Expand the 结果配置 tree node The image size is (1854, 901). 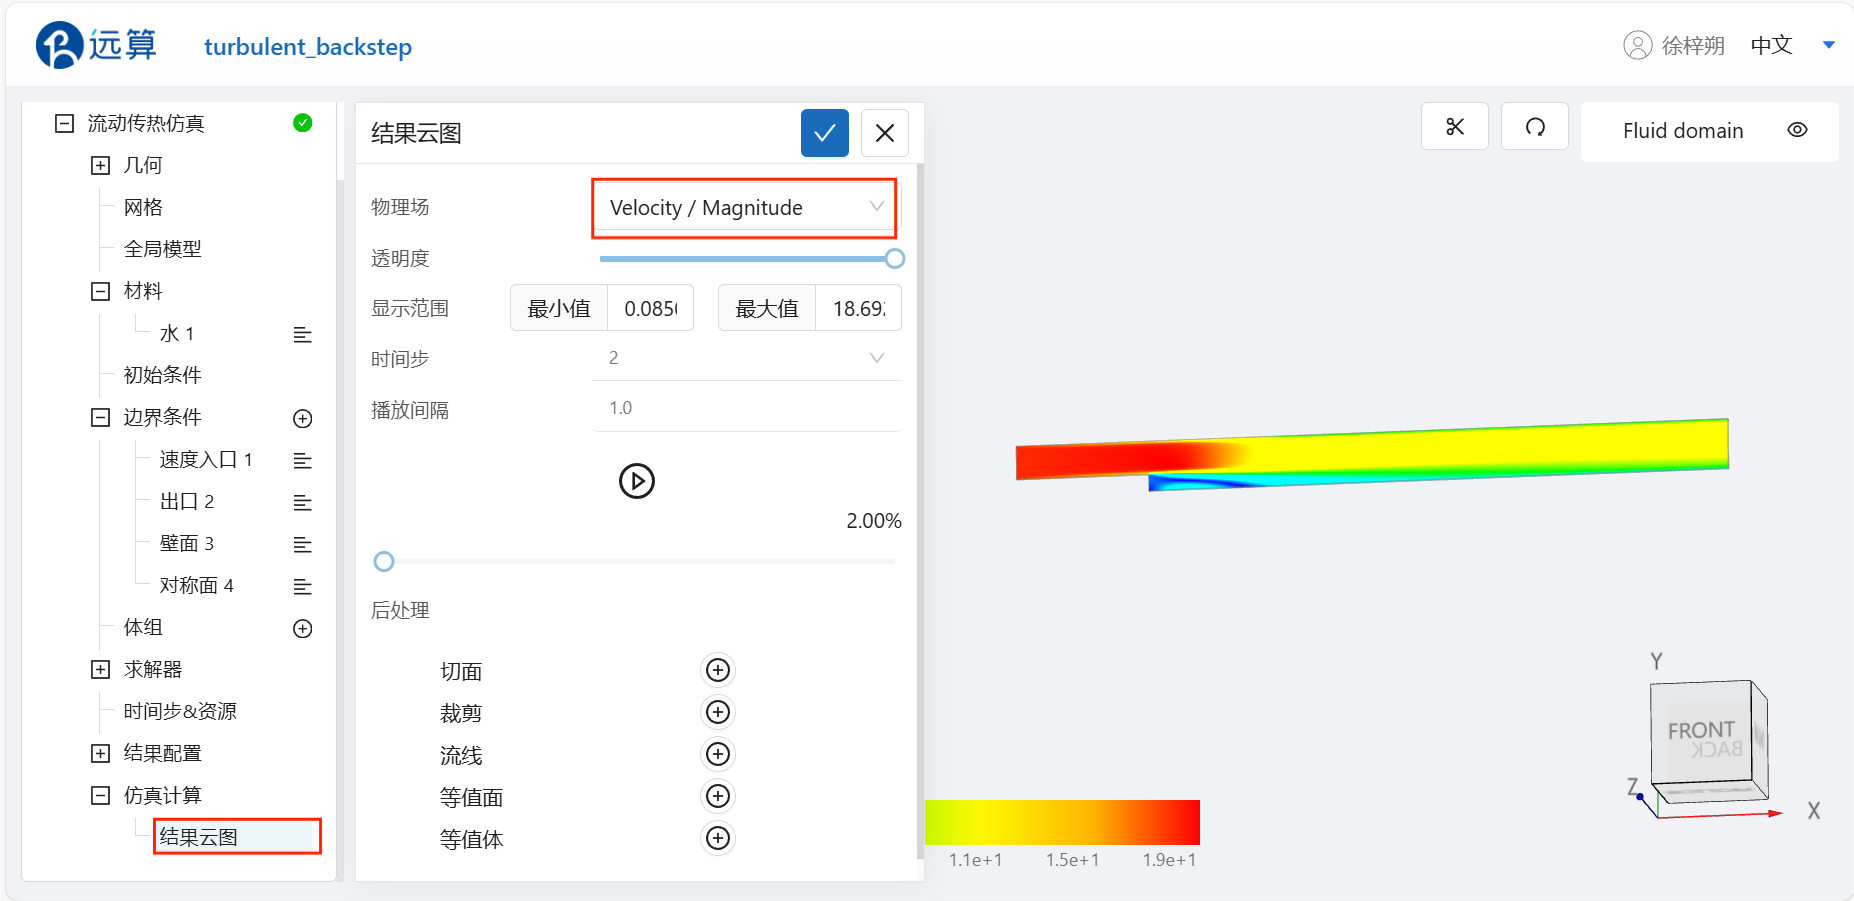pyautogui.click(x=100, y=753)
